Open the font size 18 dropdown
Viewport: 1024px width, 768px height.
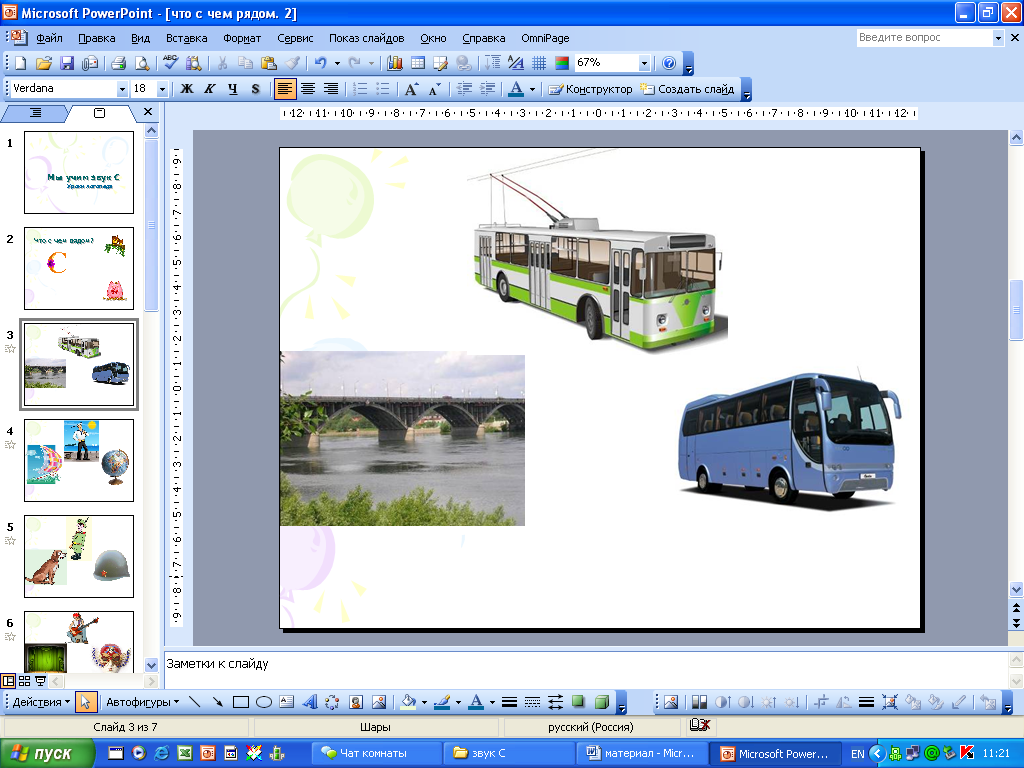[x=163, y=89]
